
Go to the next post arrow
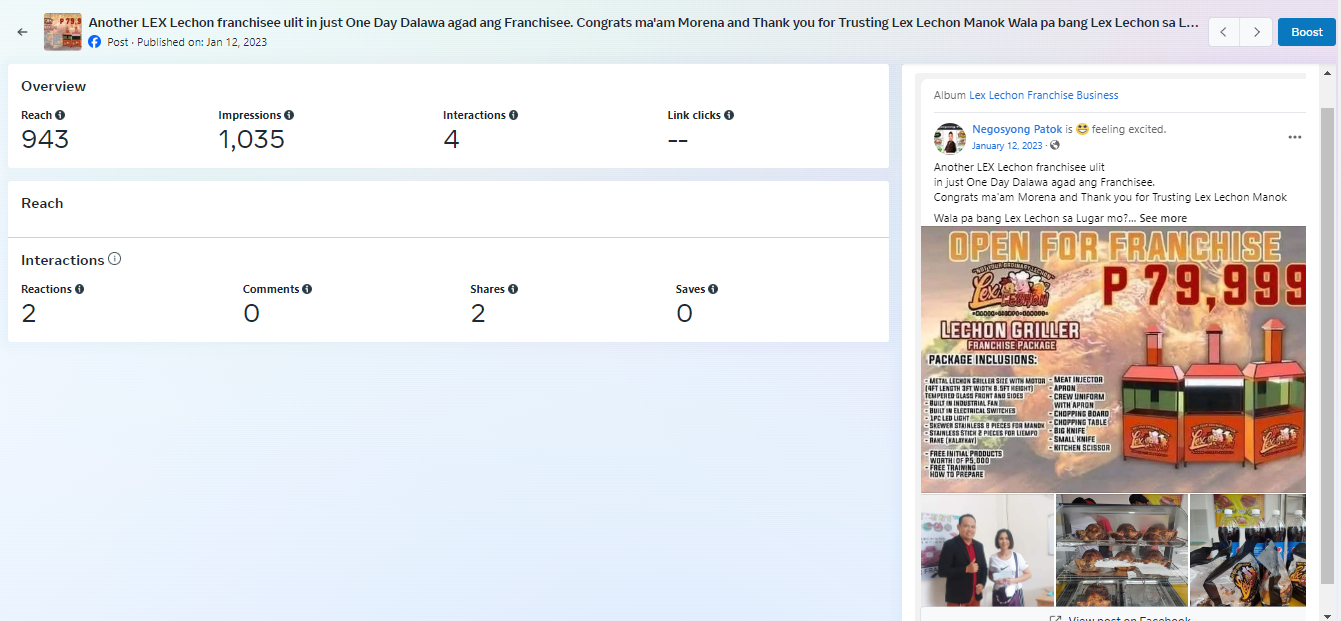click(1256, 32)
